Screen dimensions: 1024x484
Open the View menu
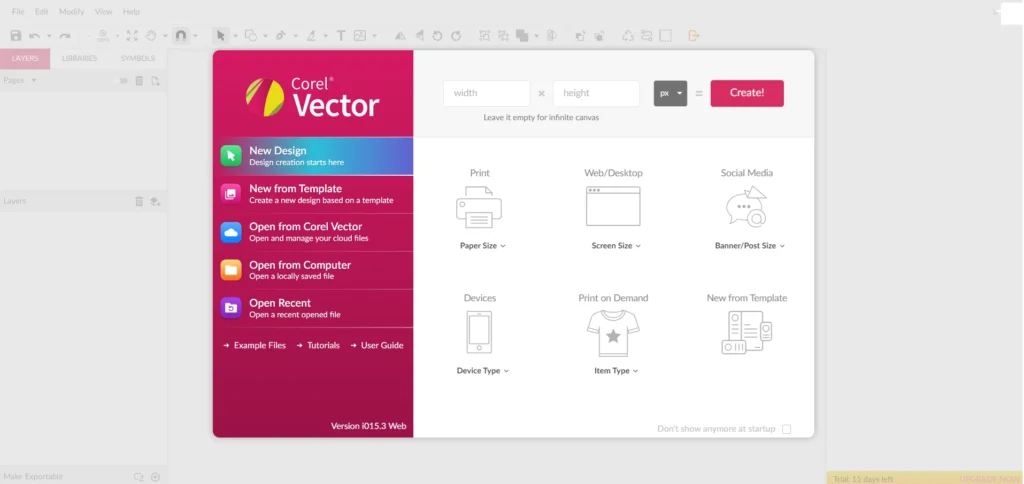click(x=103, y=12)
